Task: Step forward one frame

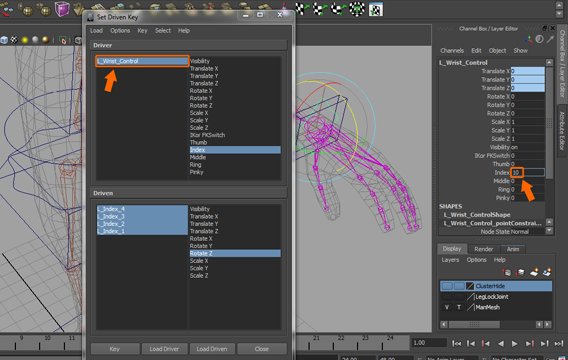Action: click(544, 343)
